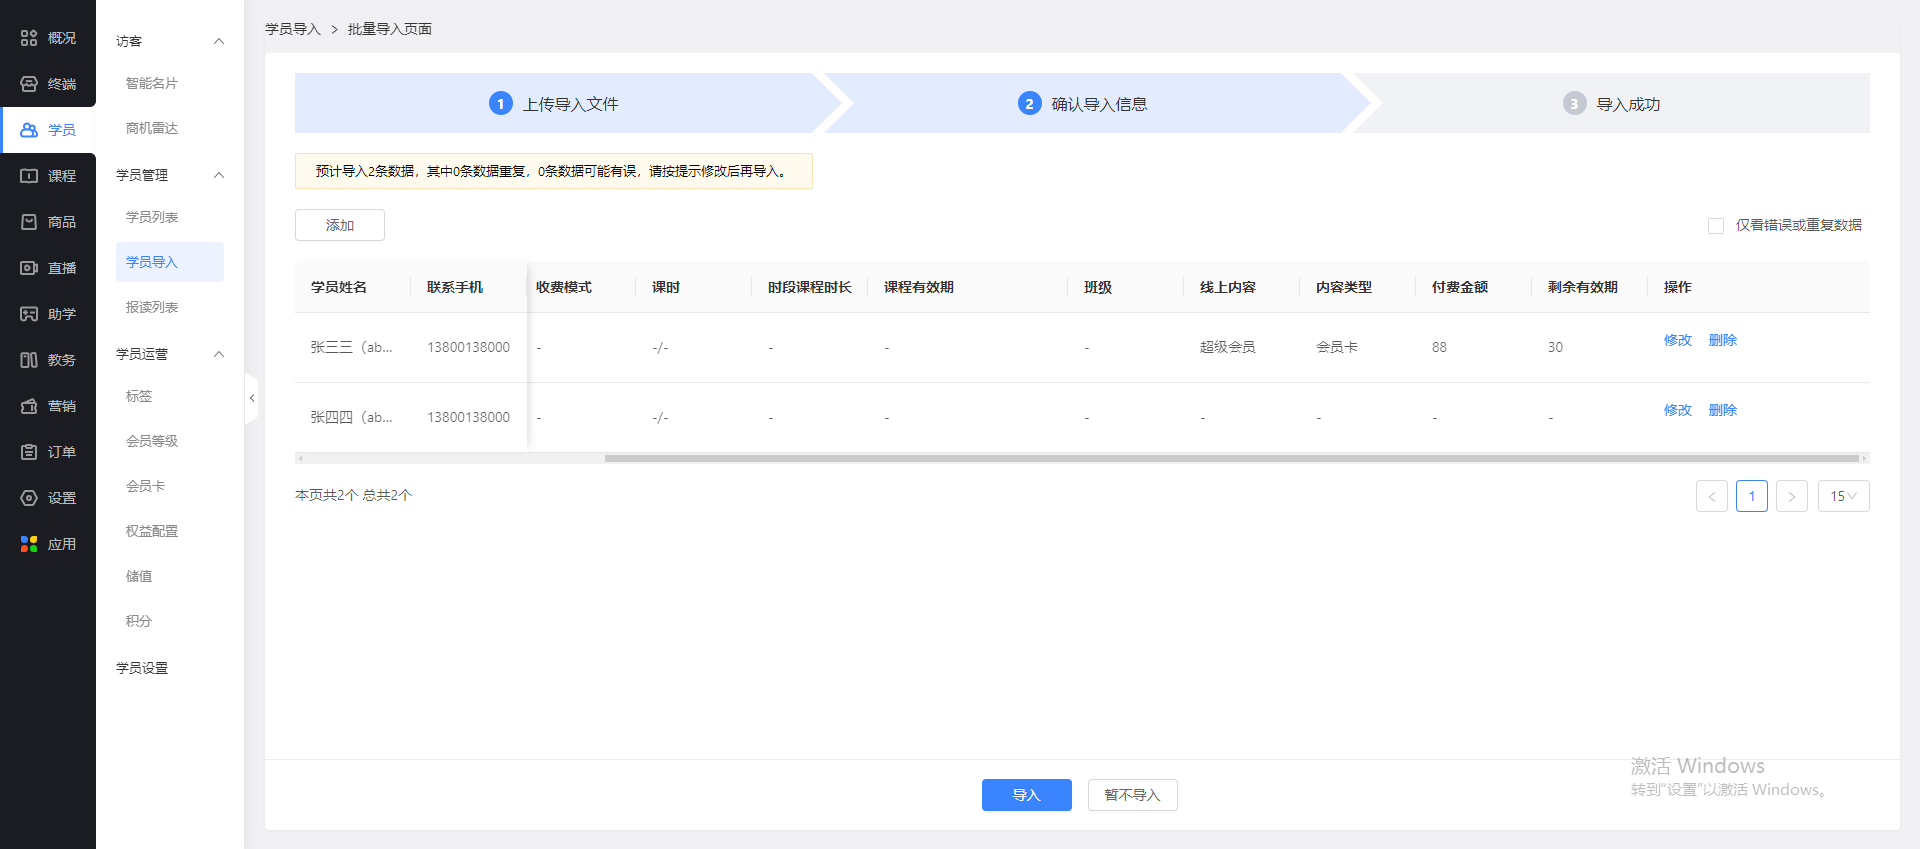Collapse the 学员管理 menu group
This screenshot has height=849, width=1920.
pos(219,175)
